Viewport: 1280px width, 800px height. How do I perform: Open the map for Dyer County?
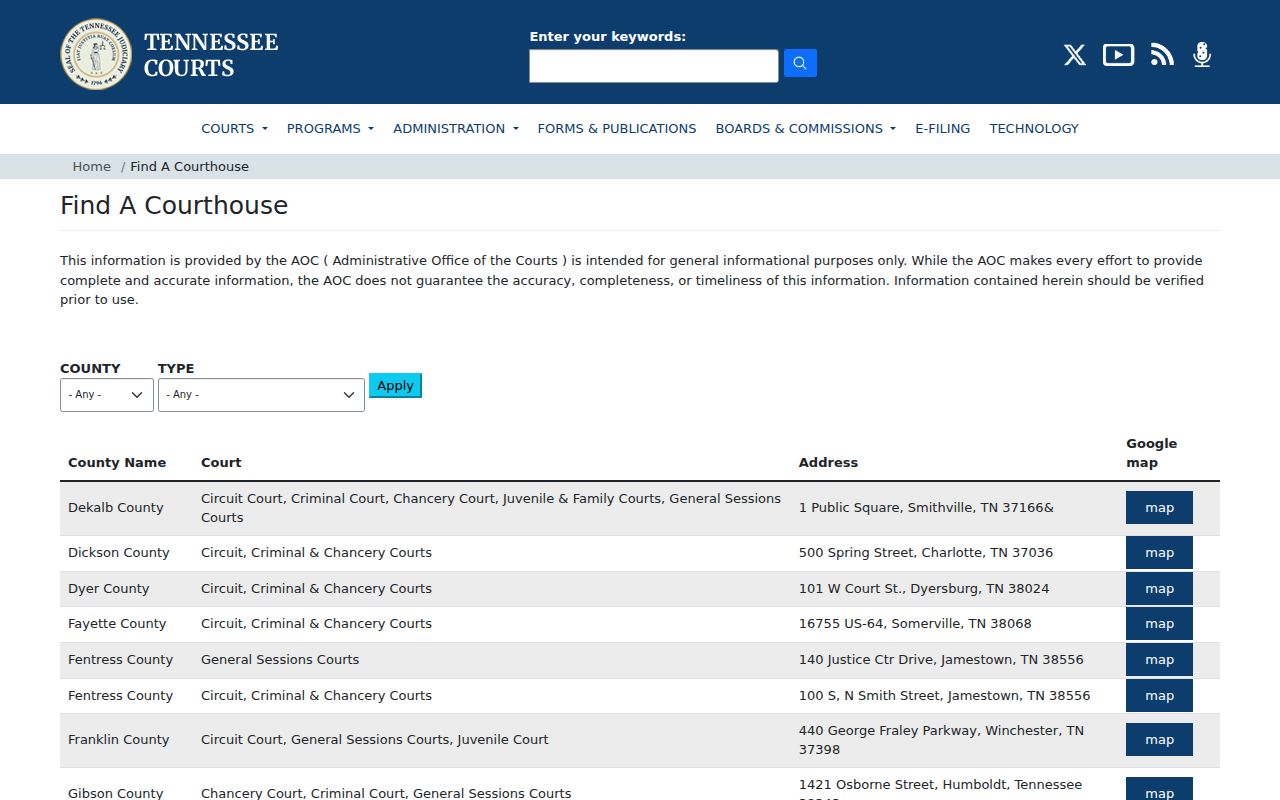click(x=1159, y=588)
